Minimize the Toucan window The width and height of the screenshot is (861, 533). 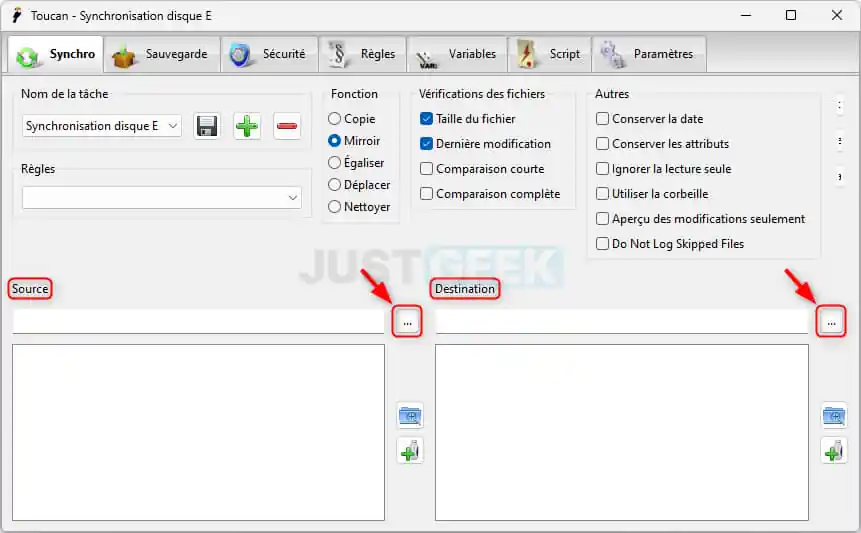click(746, 15)
